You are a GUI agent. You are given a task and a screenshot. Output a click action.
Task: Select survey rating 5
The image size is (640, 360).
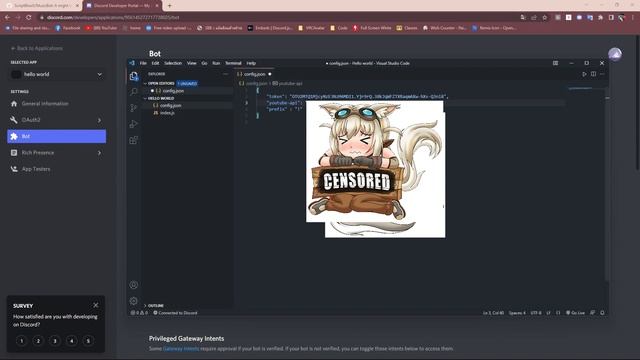pyautogui.click(x=88, y=341)
